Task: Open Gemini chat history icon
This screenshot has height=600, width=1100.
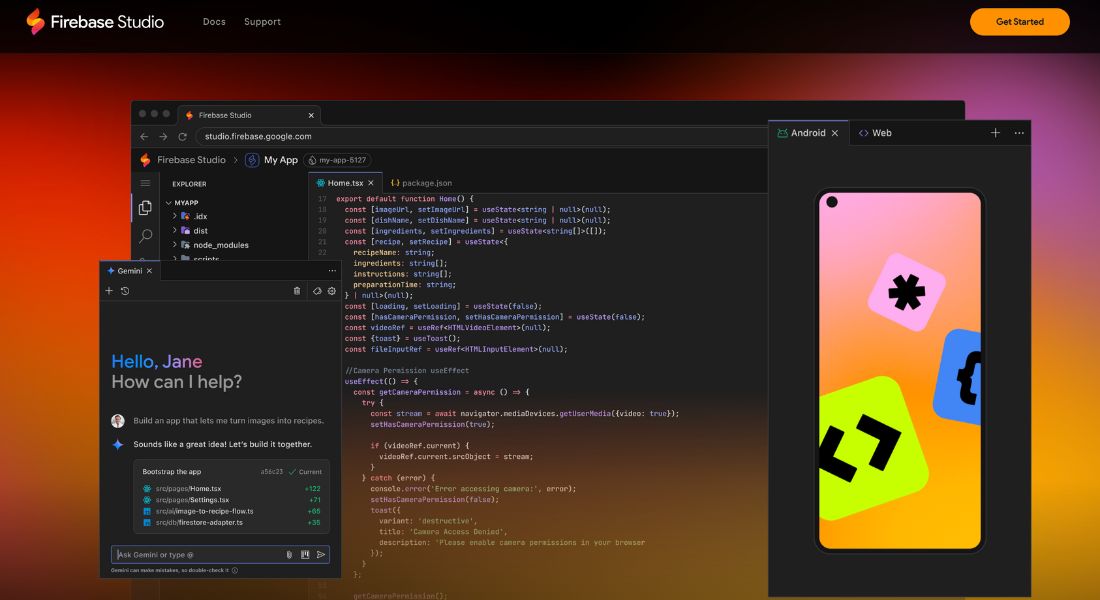Action: click(x=125, y=291)
